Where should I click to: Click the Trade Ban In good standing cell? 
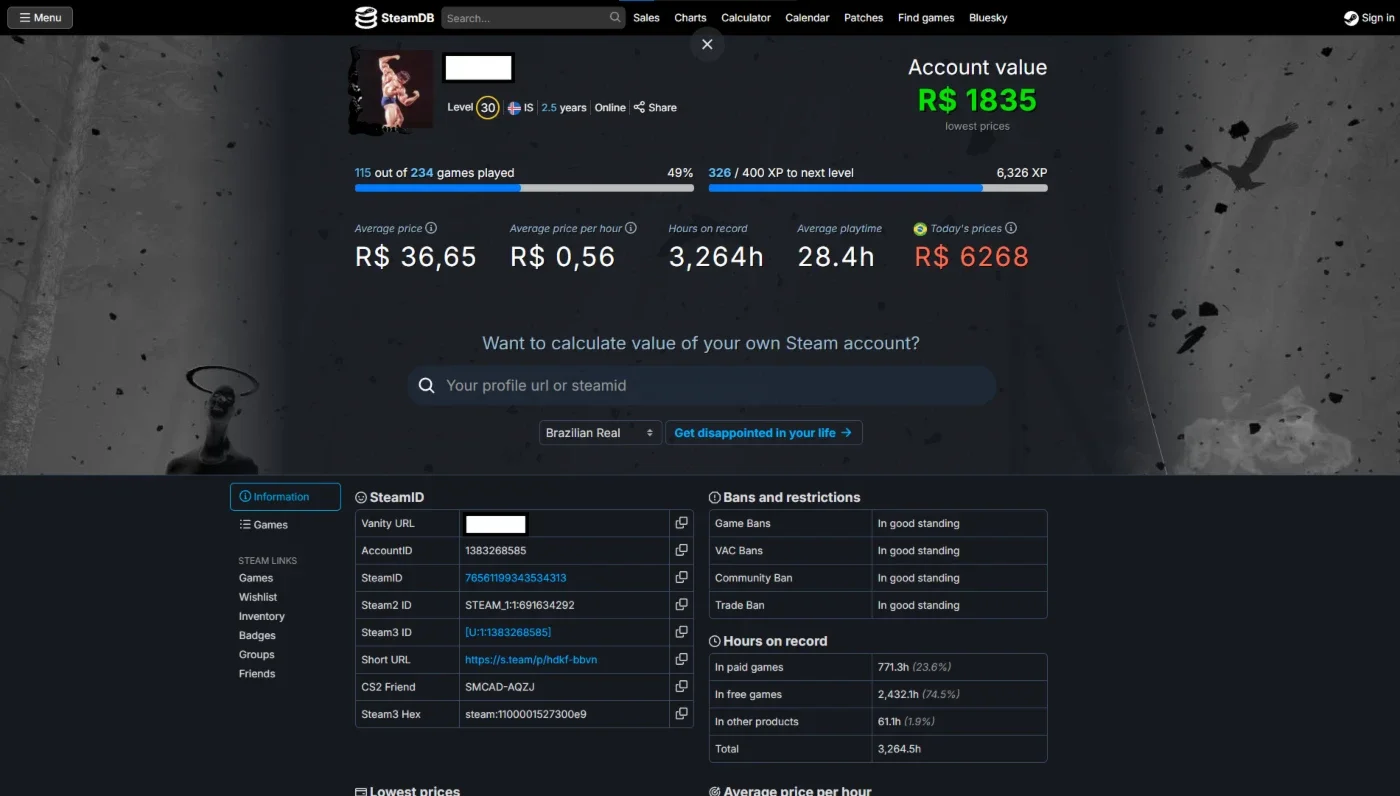960,605
